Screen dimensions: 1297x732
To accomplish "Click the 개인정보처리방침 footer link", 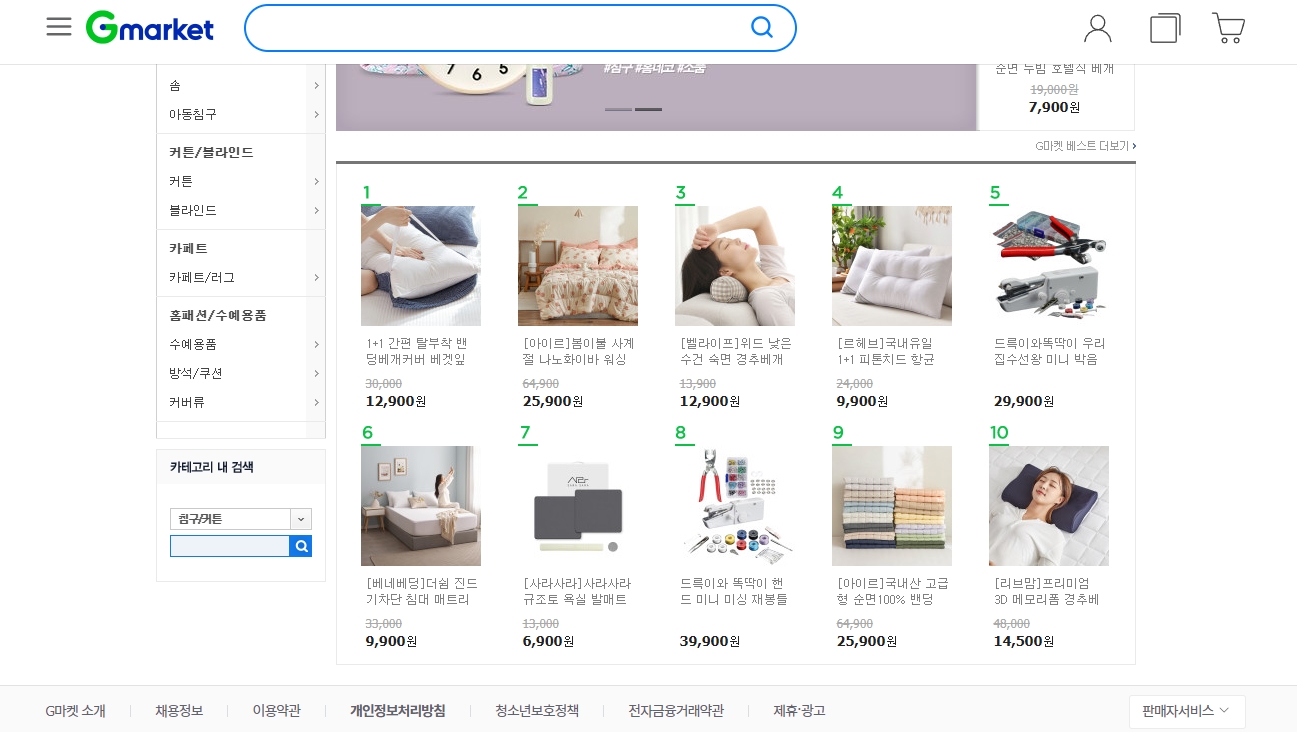I will [398, 711].
